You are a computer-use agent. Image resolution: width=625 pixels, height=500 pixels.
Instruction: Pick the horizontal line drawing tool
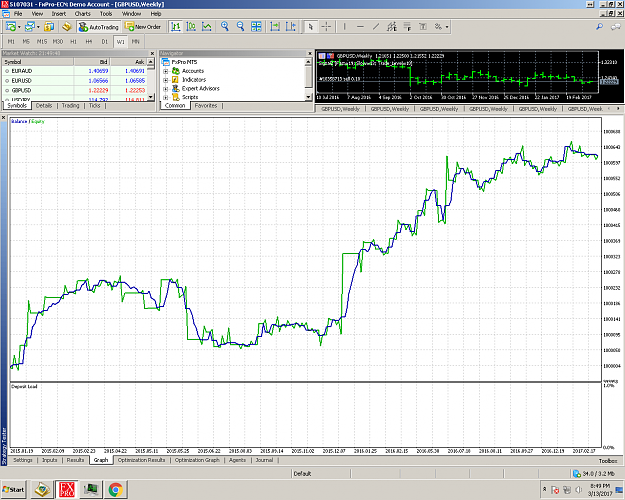[x=360, y=27]
